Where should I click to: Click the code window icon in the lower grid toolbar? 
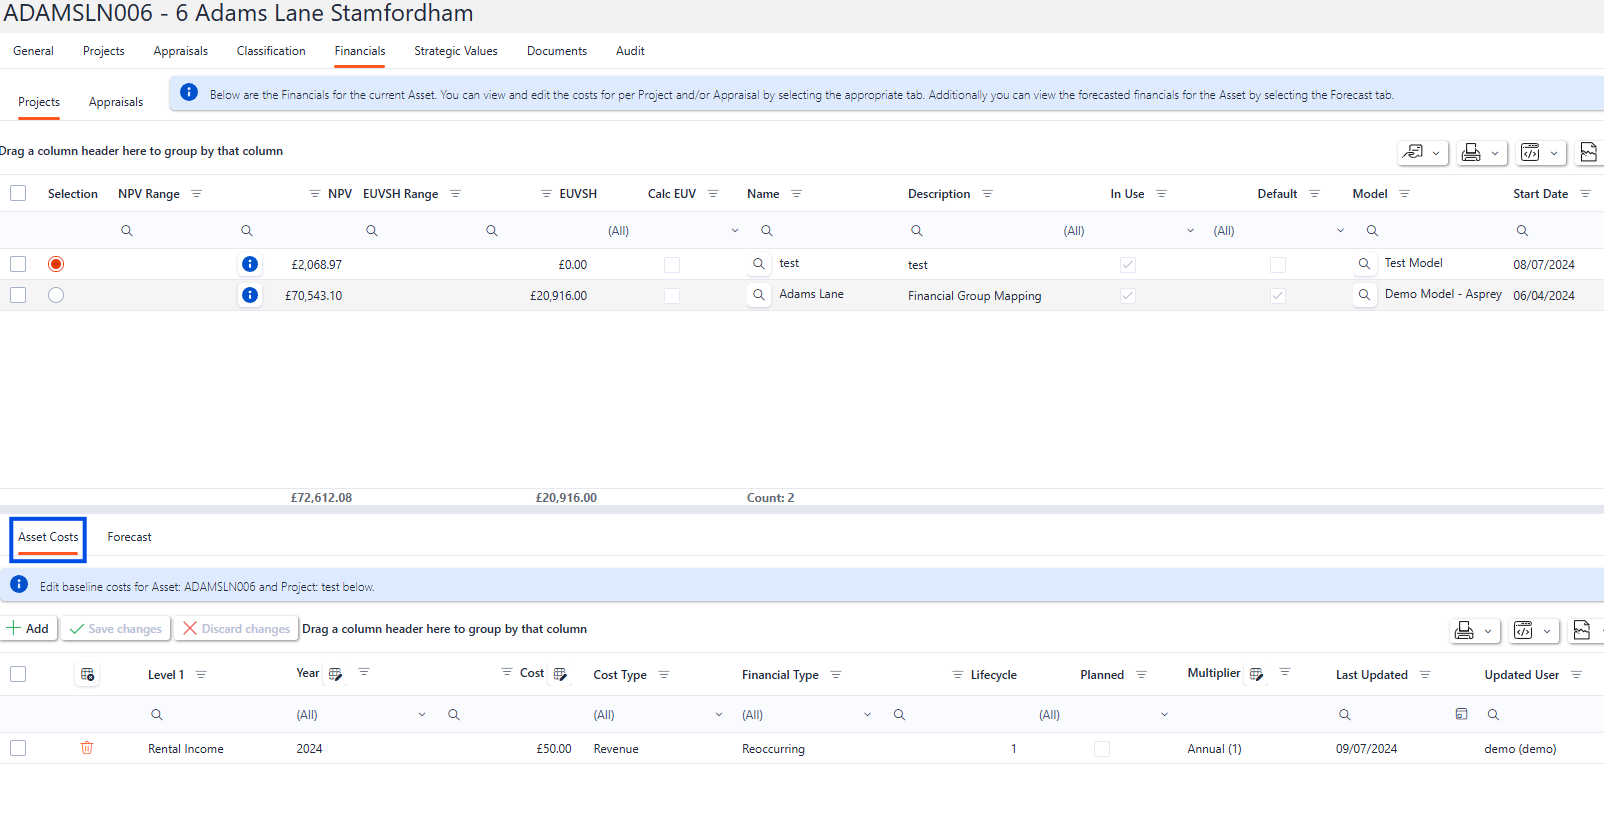1523,630
